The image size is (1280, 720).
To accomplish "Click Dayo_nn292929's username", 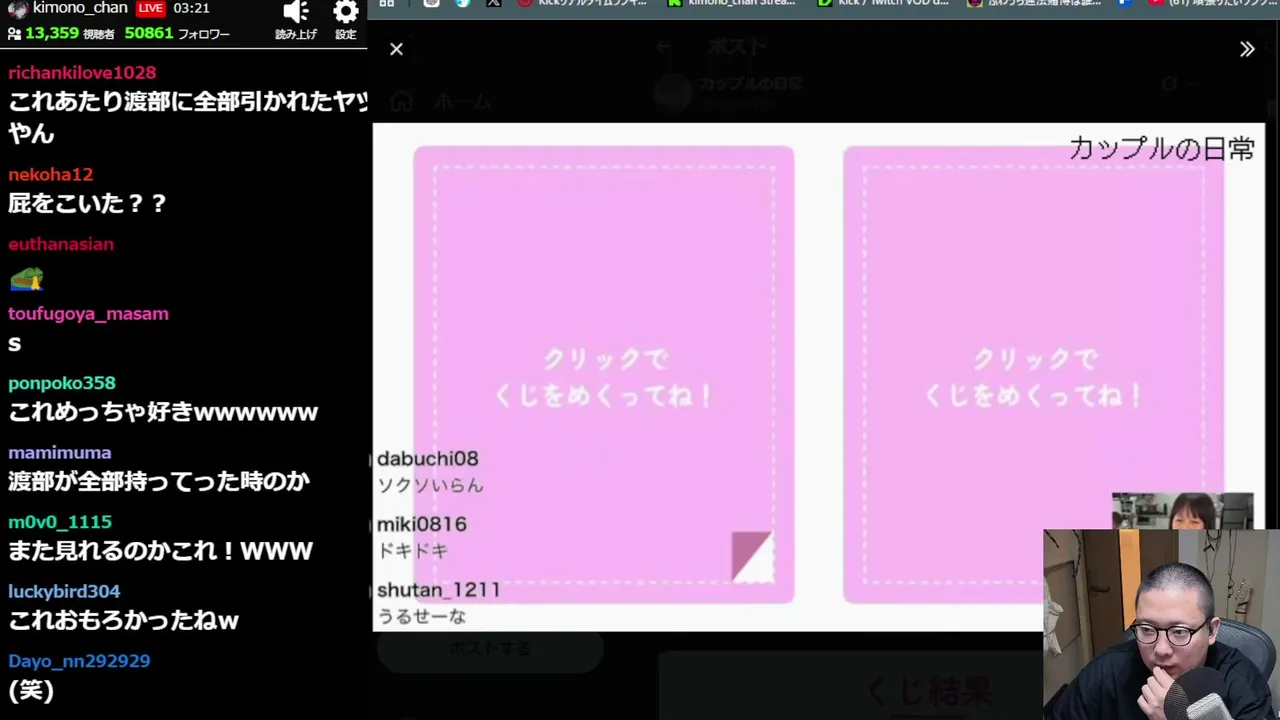I will click(79, 661).
